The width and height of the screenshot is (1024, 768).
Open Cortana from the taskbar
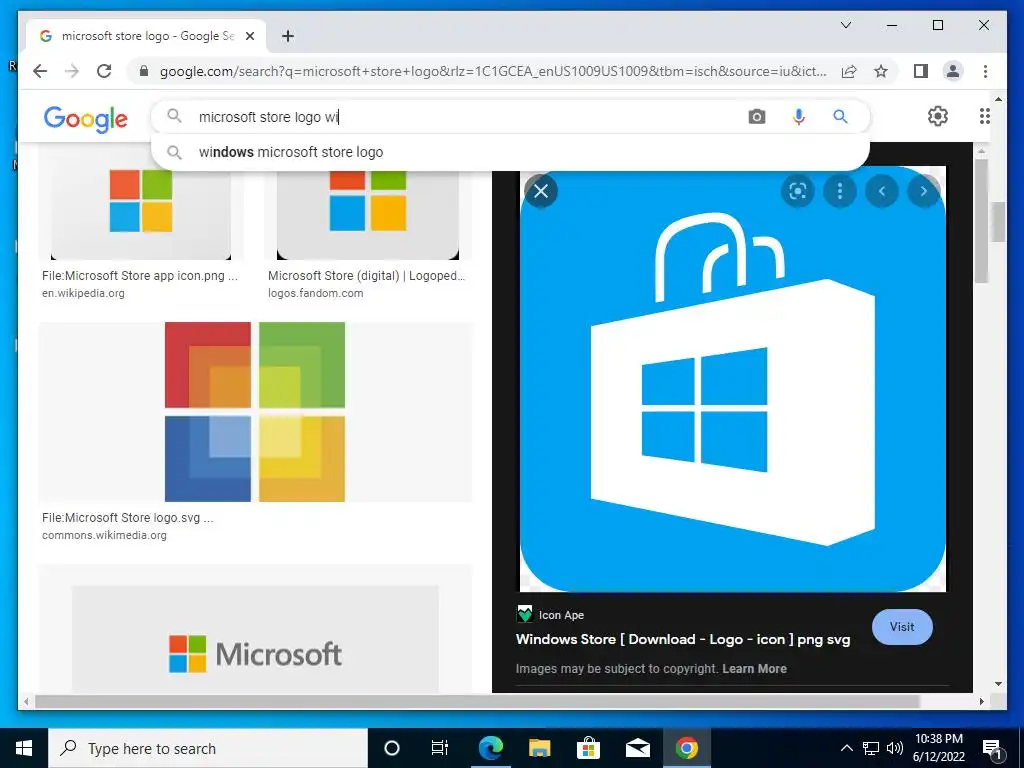tap(391, 748)
